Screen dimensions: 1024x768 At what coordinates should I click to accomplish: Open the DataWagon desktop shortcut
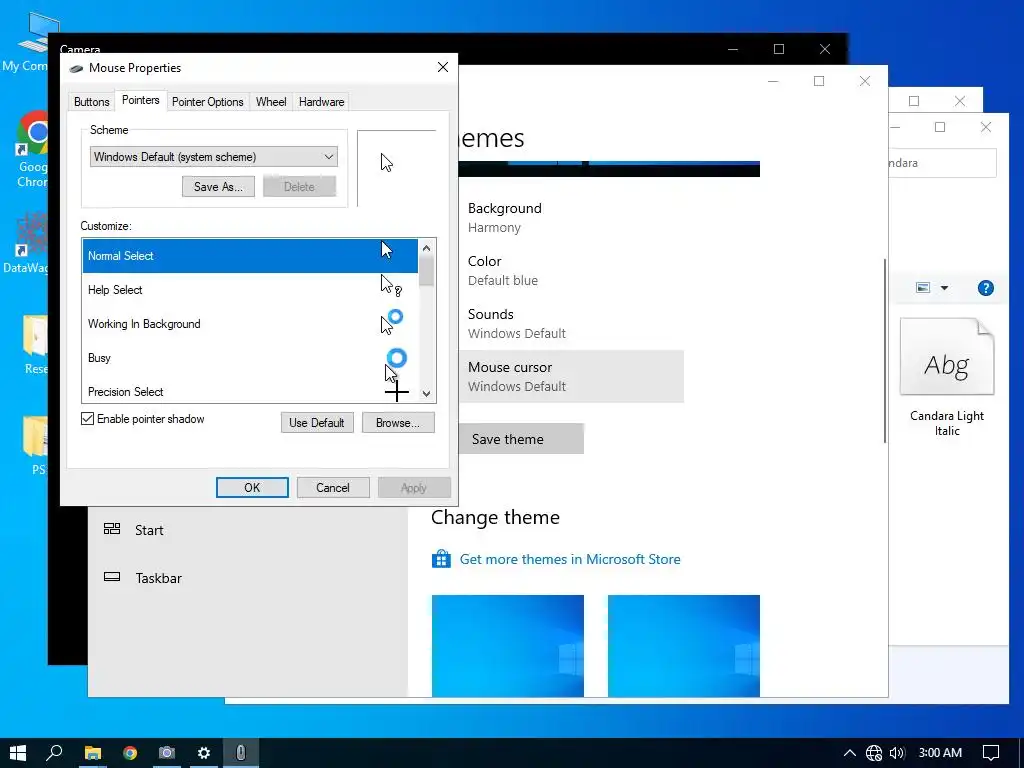click(x=27, y=243)
